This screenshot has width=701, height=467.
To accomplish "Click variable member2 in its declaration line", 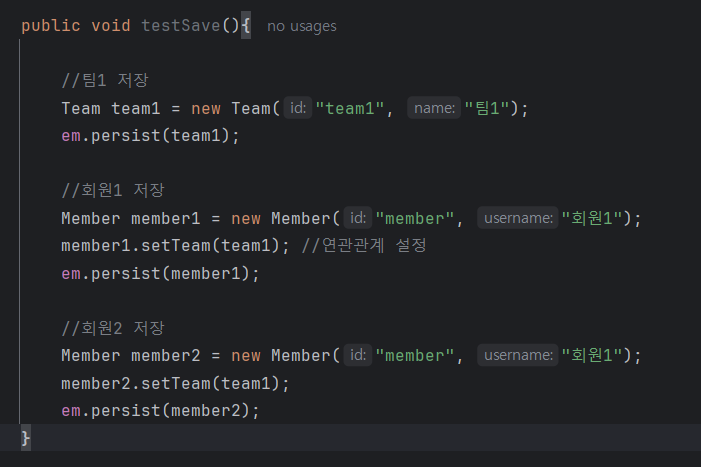I will click(x=165, y=355).
